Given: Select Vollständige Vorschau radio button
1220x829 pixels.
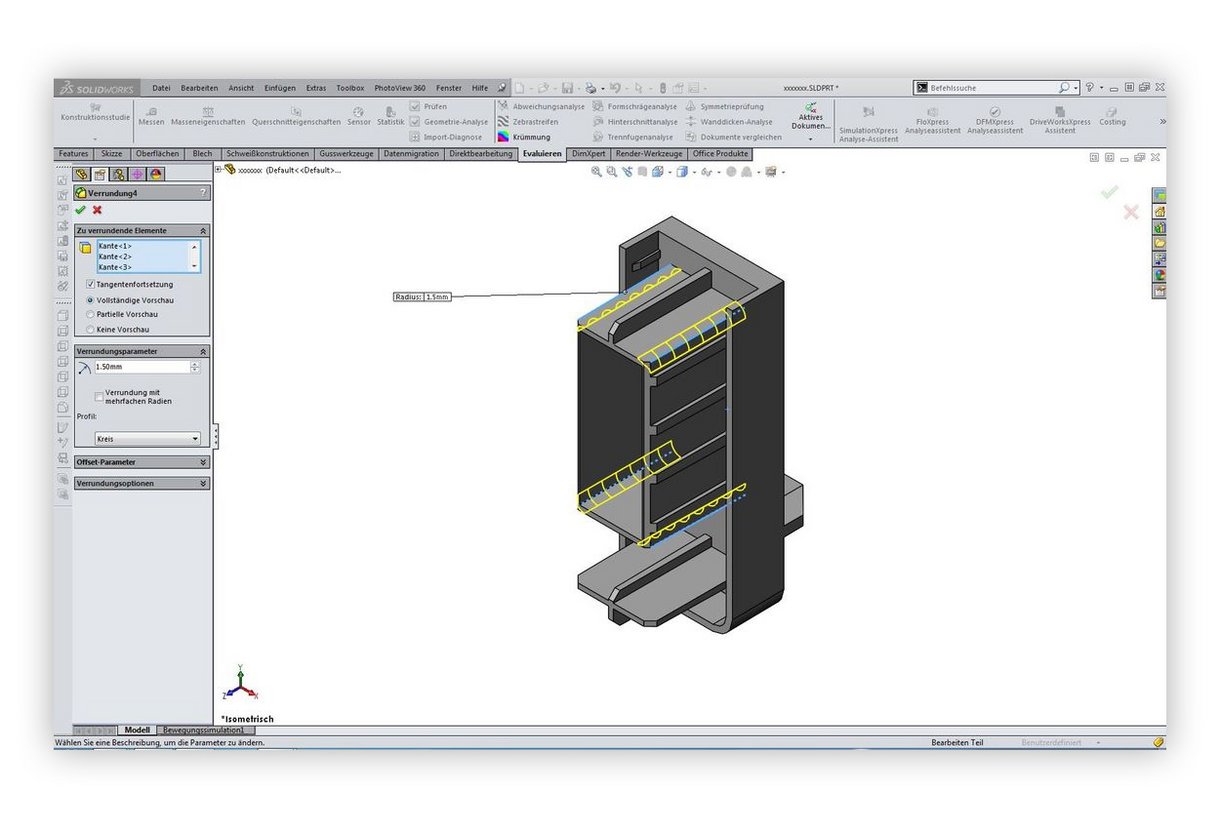Looking at the screenshot, I should pos(91,300).
